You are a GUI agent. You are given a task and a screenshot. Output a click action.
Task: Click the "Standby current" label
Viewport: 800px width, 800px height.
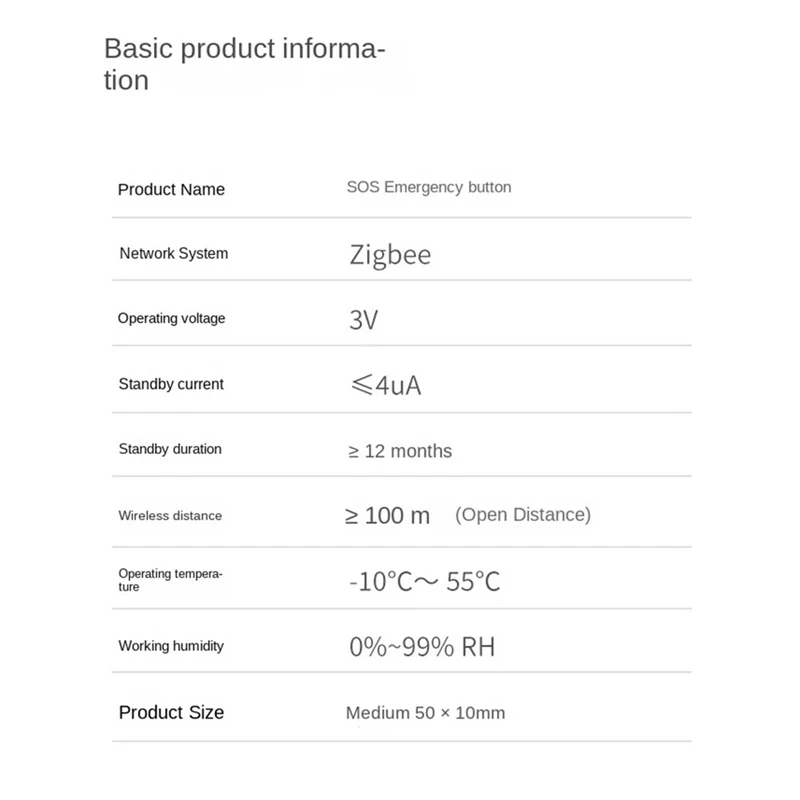tap(171, 384)
